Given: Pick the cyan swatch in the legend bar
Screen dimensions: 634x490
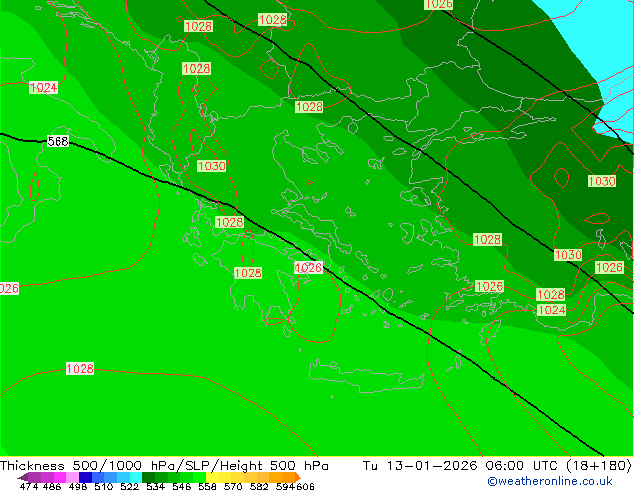Looking at the screenshot, I should pyautogui.click(x=135, y=477).
